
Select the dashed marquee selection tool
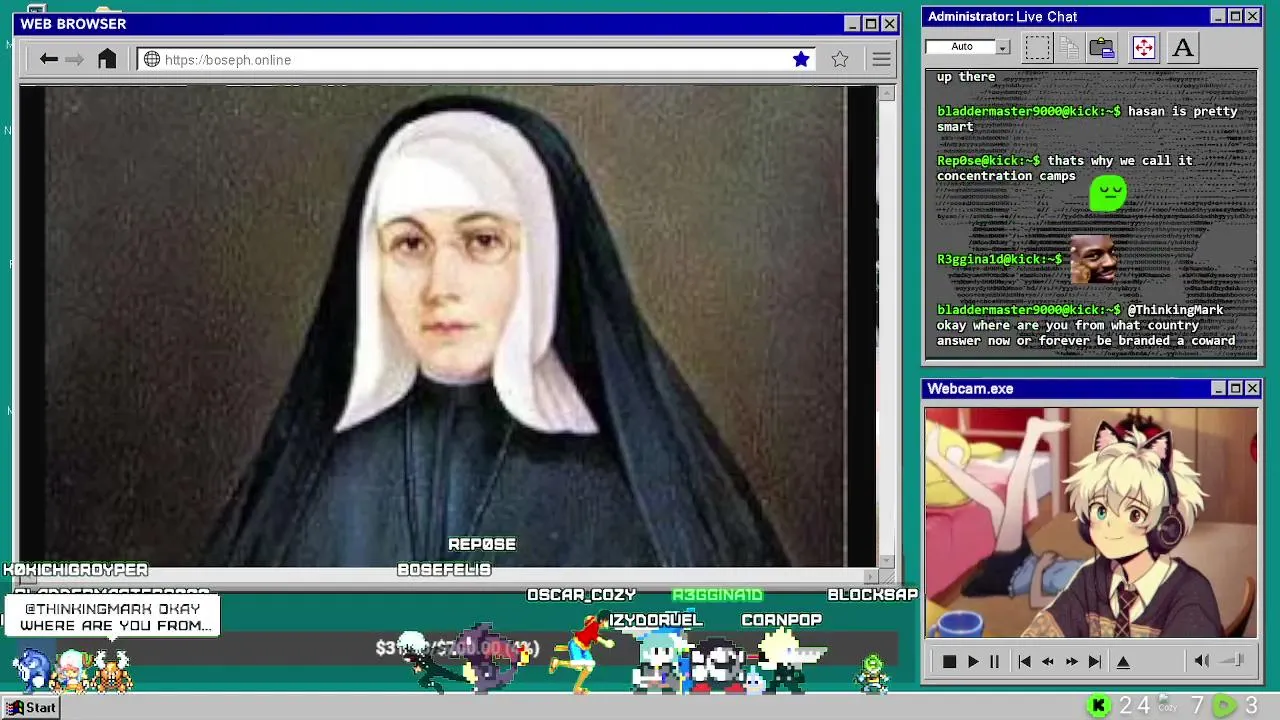pyautogui.click(x=1037, y=47)
